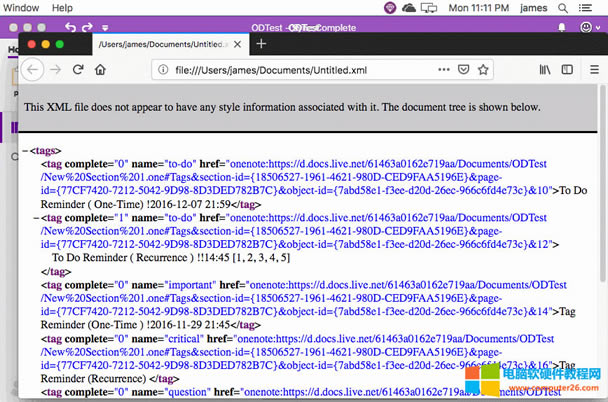Show the Firefox sidebar

point(567,69)
